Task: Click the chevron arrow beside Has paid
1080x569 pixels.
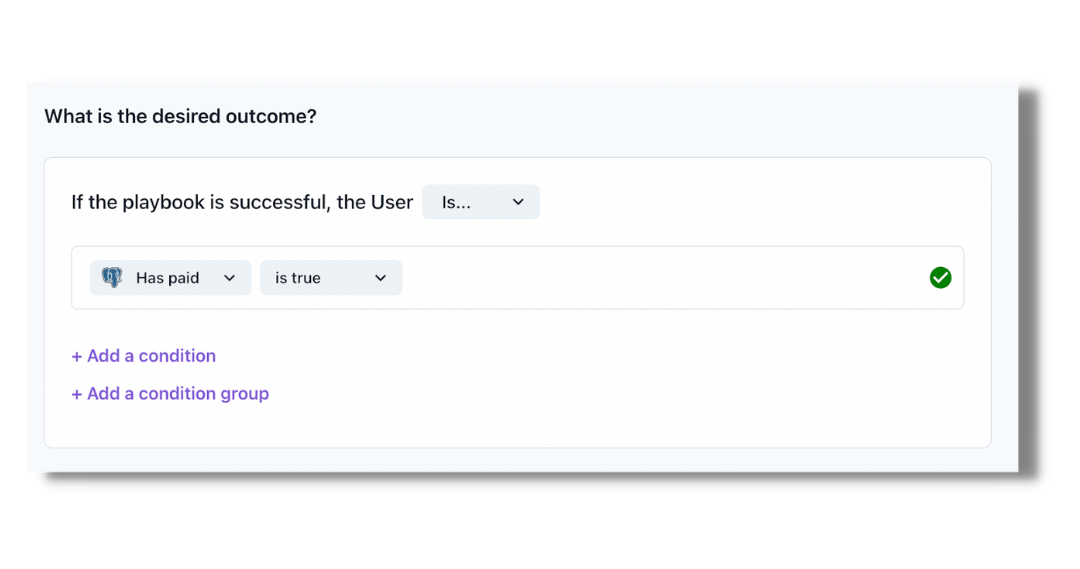Action: pos(229,278)
